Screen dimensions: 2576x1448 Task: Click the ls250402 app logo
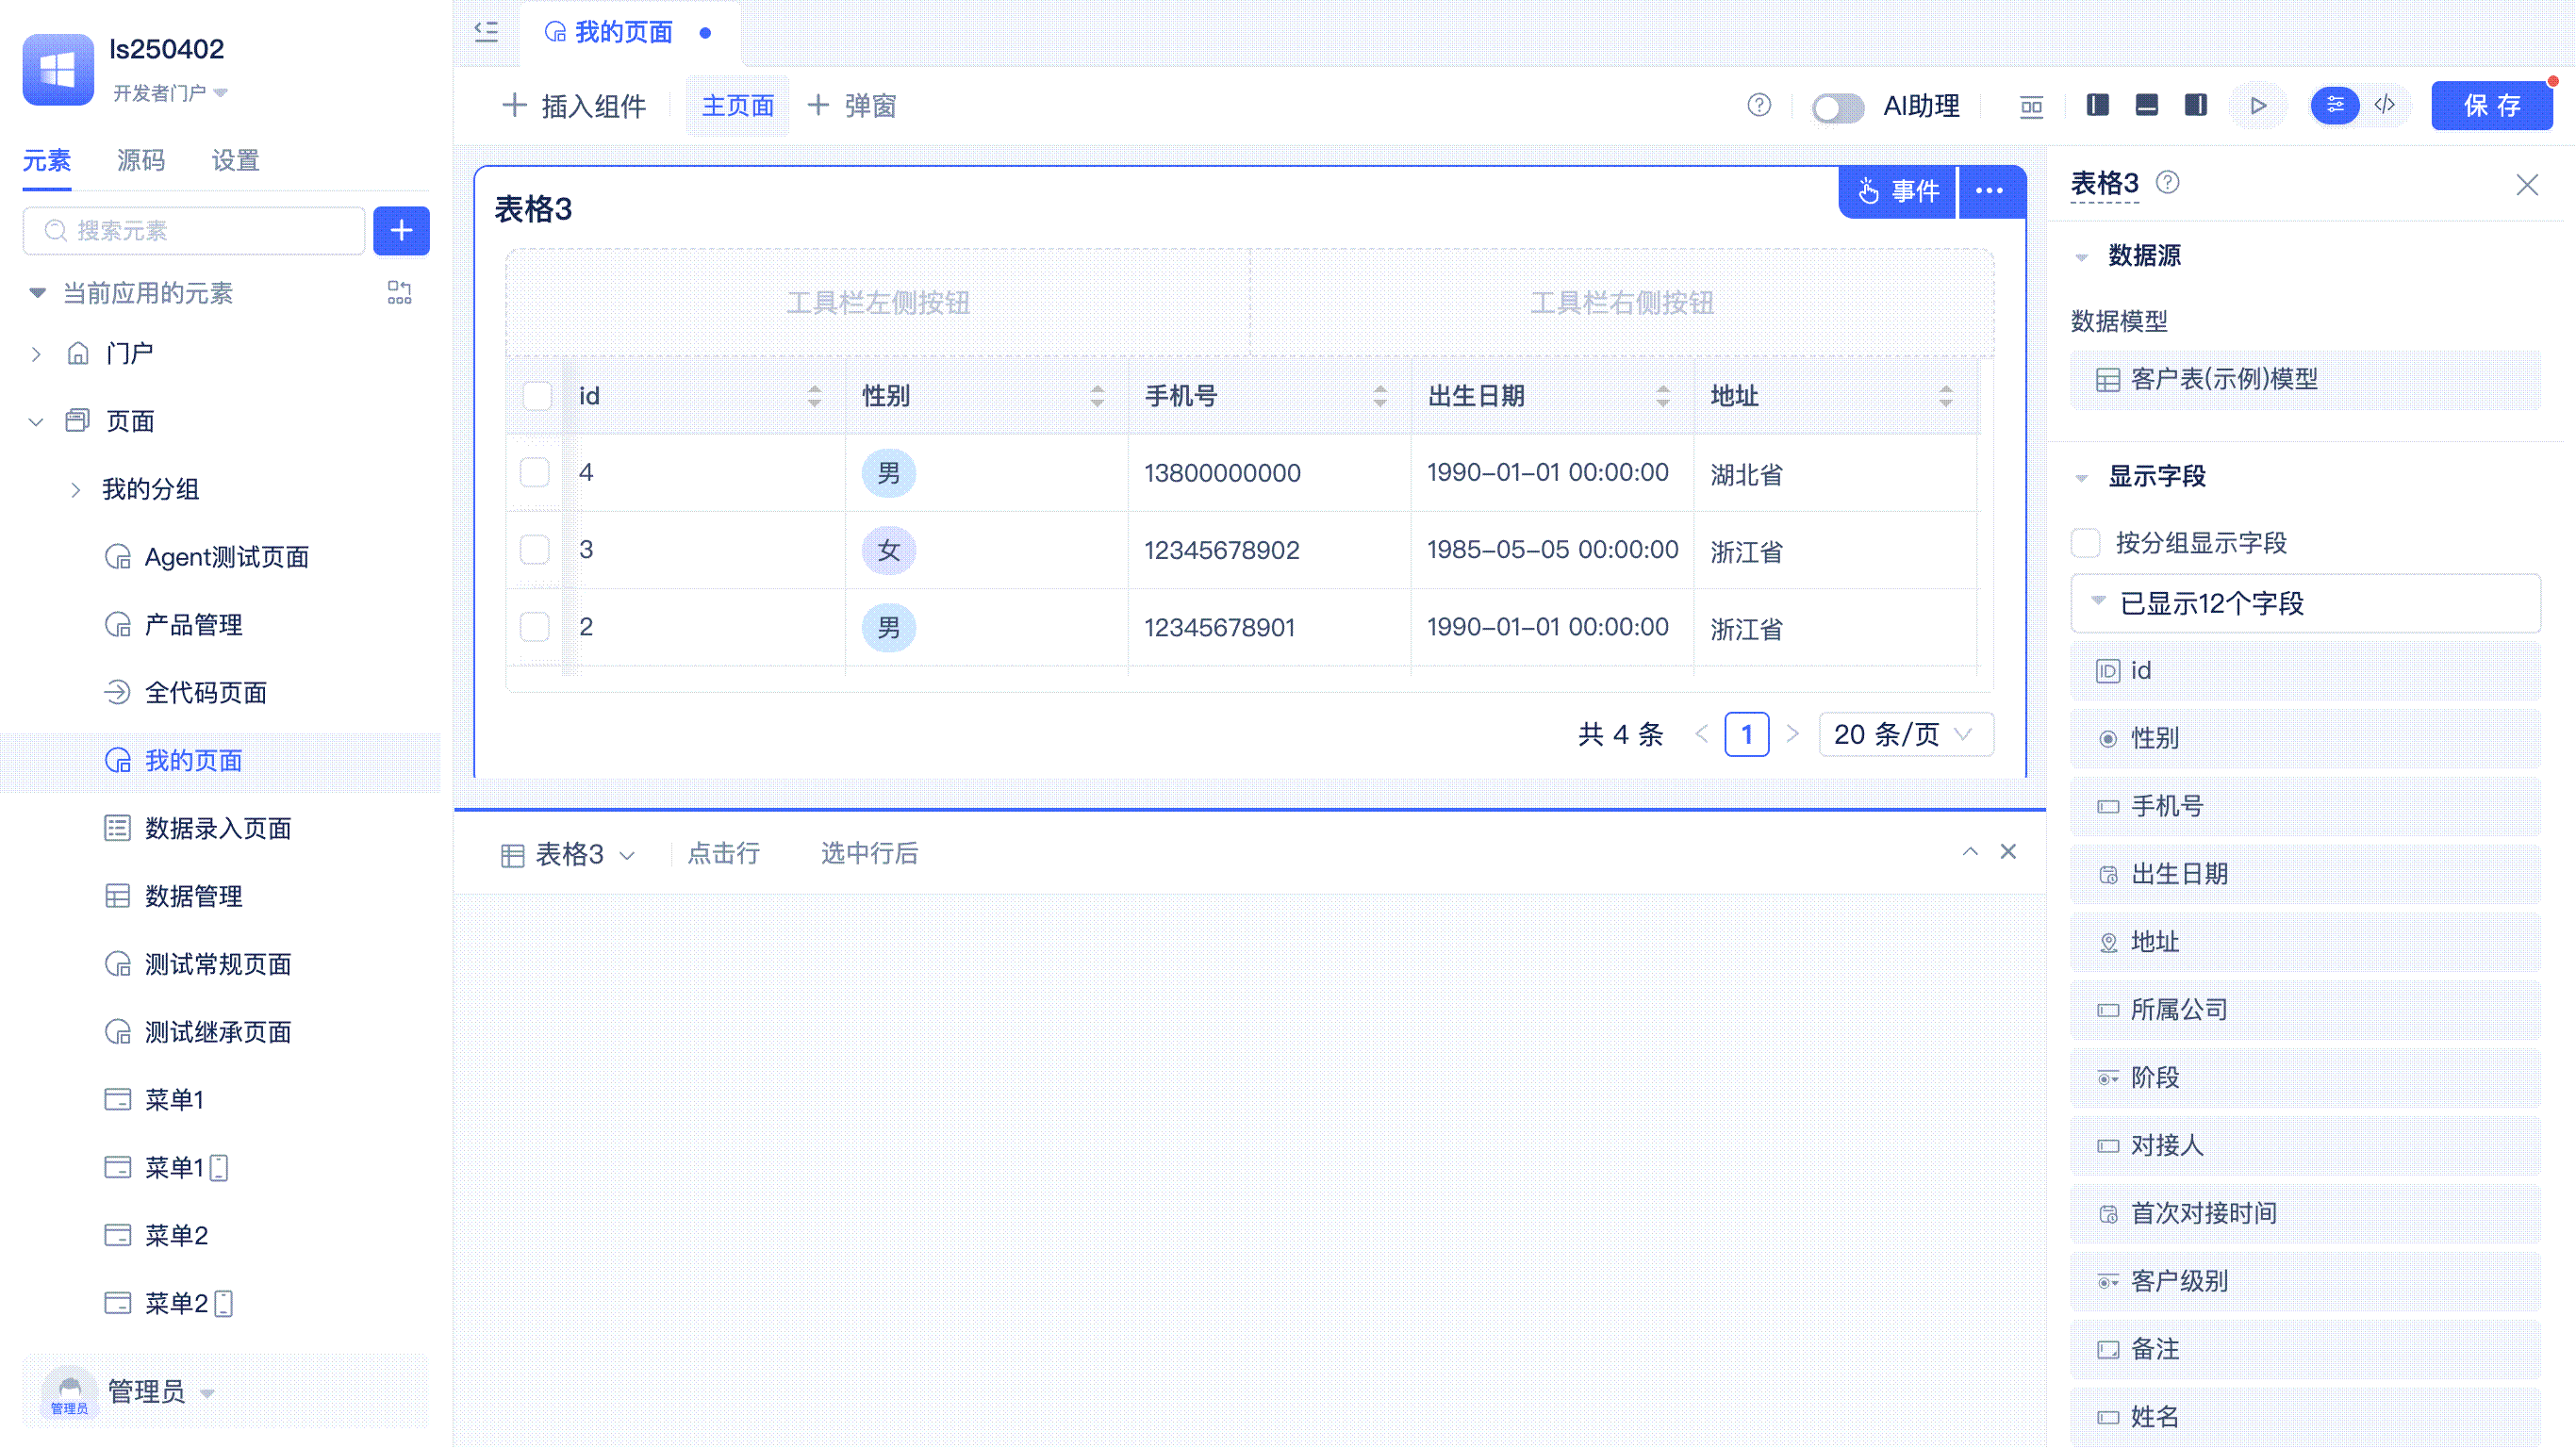(58, 69)
